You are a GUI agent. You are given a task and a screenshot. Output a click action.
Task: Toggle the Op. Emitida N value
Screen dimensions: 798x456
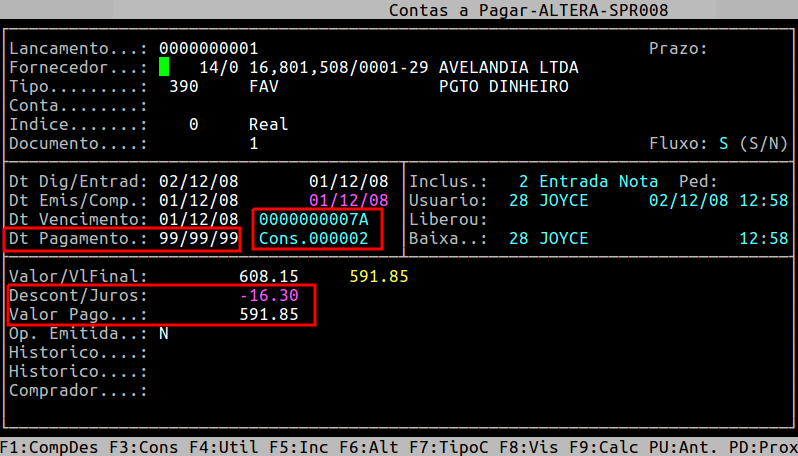pyautogui.click(x=164, y=333)
